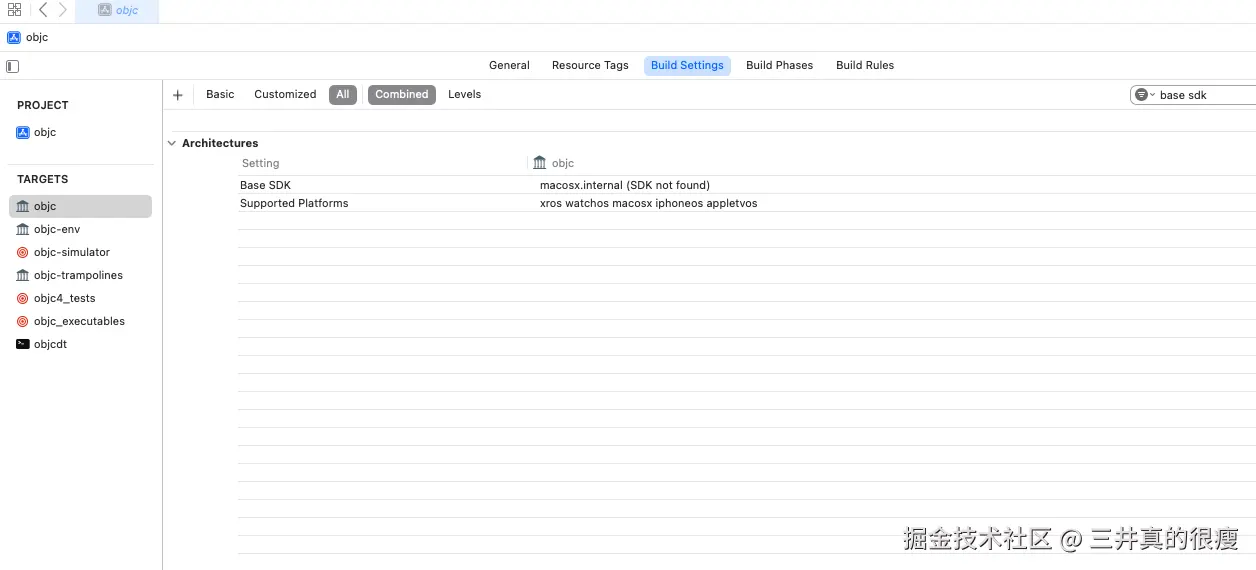Open the General tab
1256x570 pixels.
[509, 65]
